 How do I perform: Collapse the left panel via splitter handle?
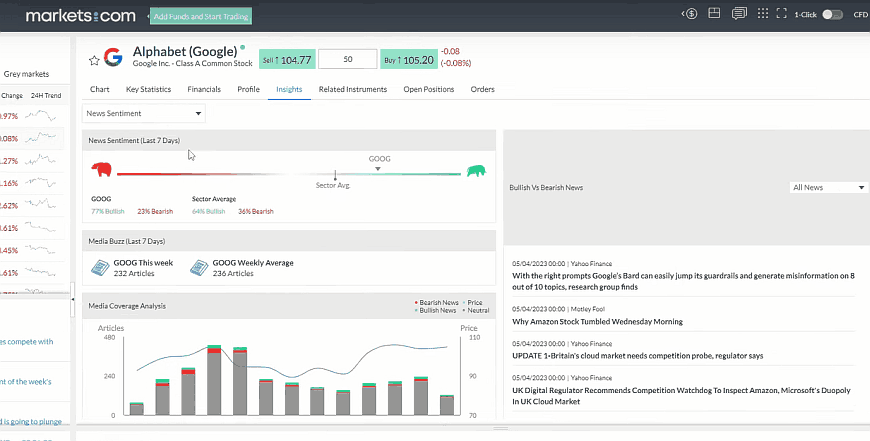73,297
